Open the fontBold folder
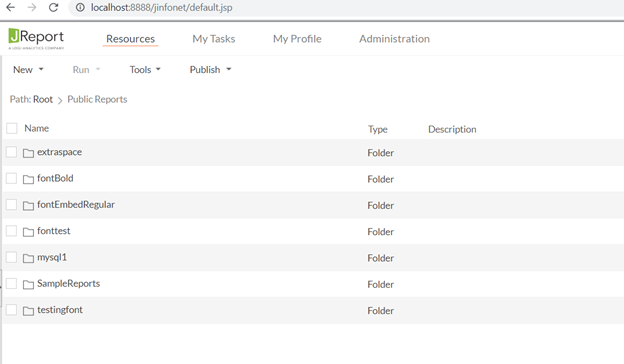This screenshot has height=364, width=624. point(55,178)
